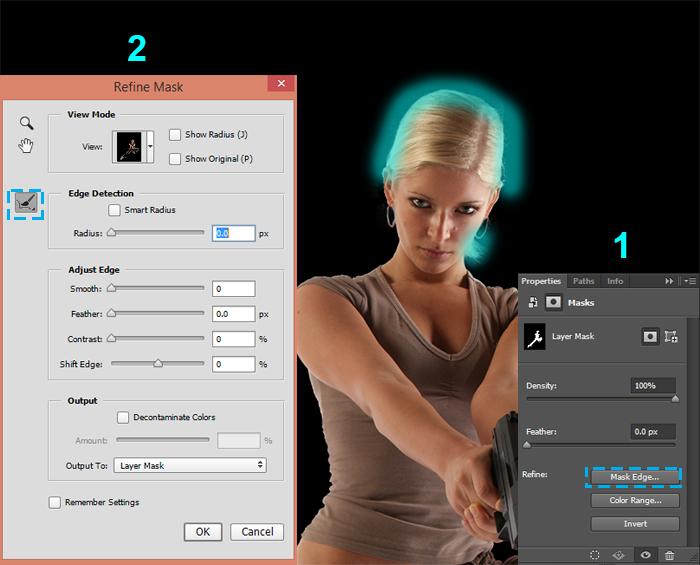
Task: Click the Smooth value field
Action: click(233, 289)
